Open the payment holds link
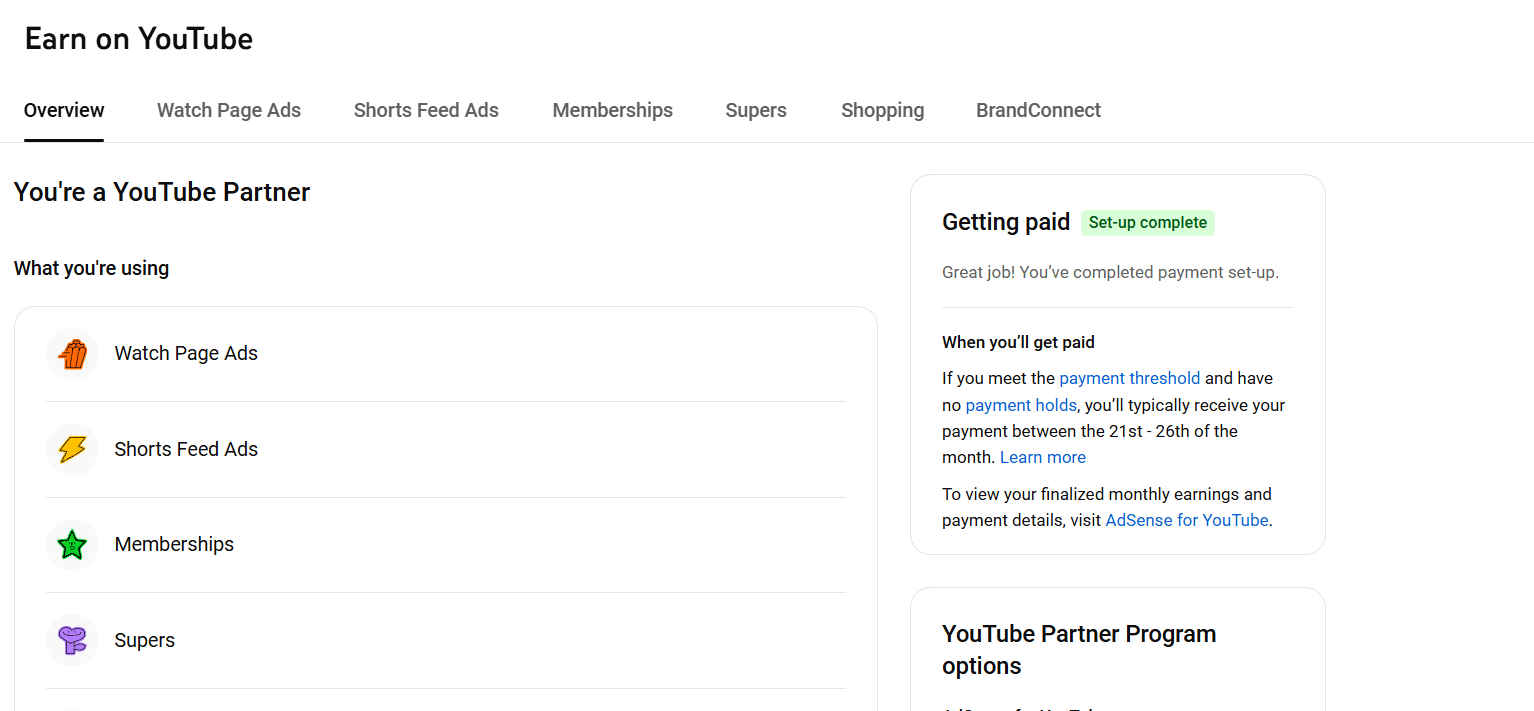 pyautogui.click(x=1021, y=405)
